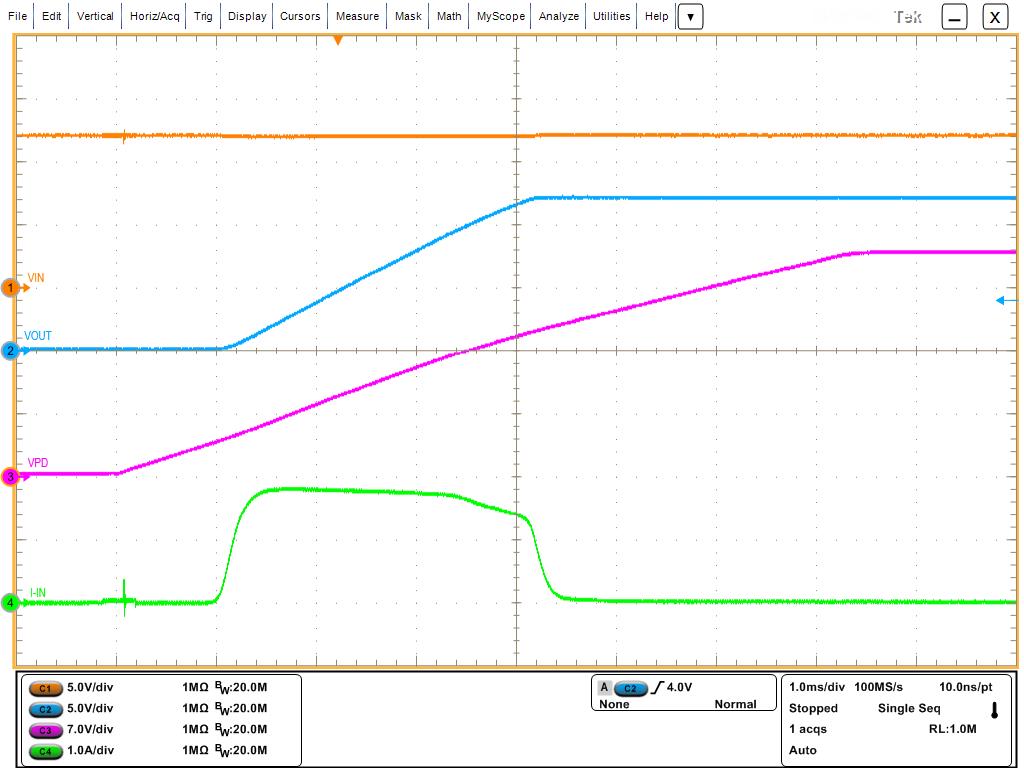
Task: Expand the menu bar dropdown arrow
Action: [x=690, y=17]
